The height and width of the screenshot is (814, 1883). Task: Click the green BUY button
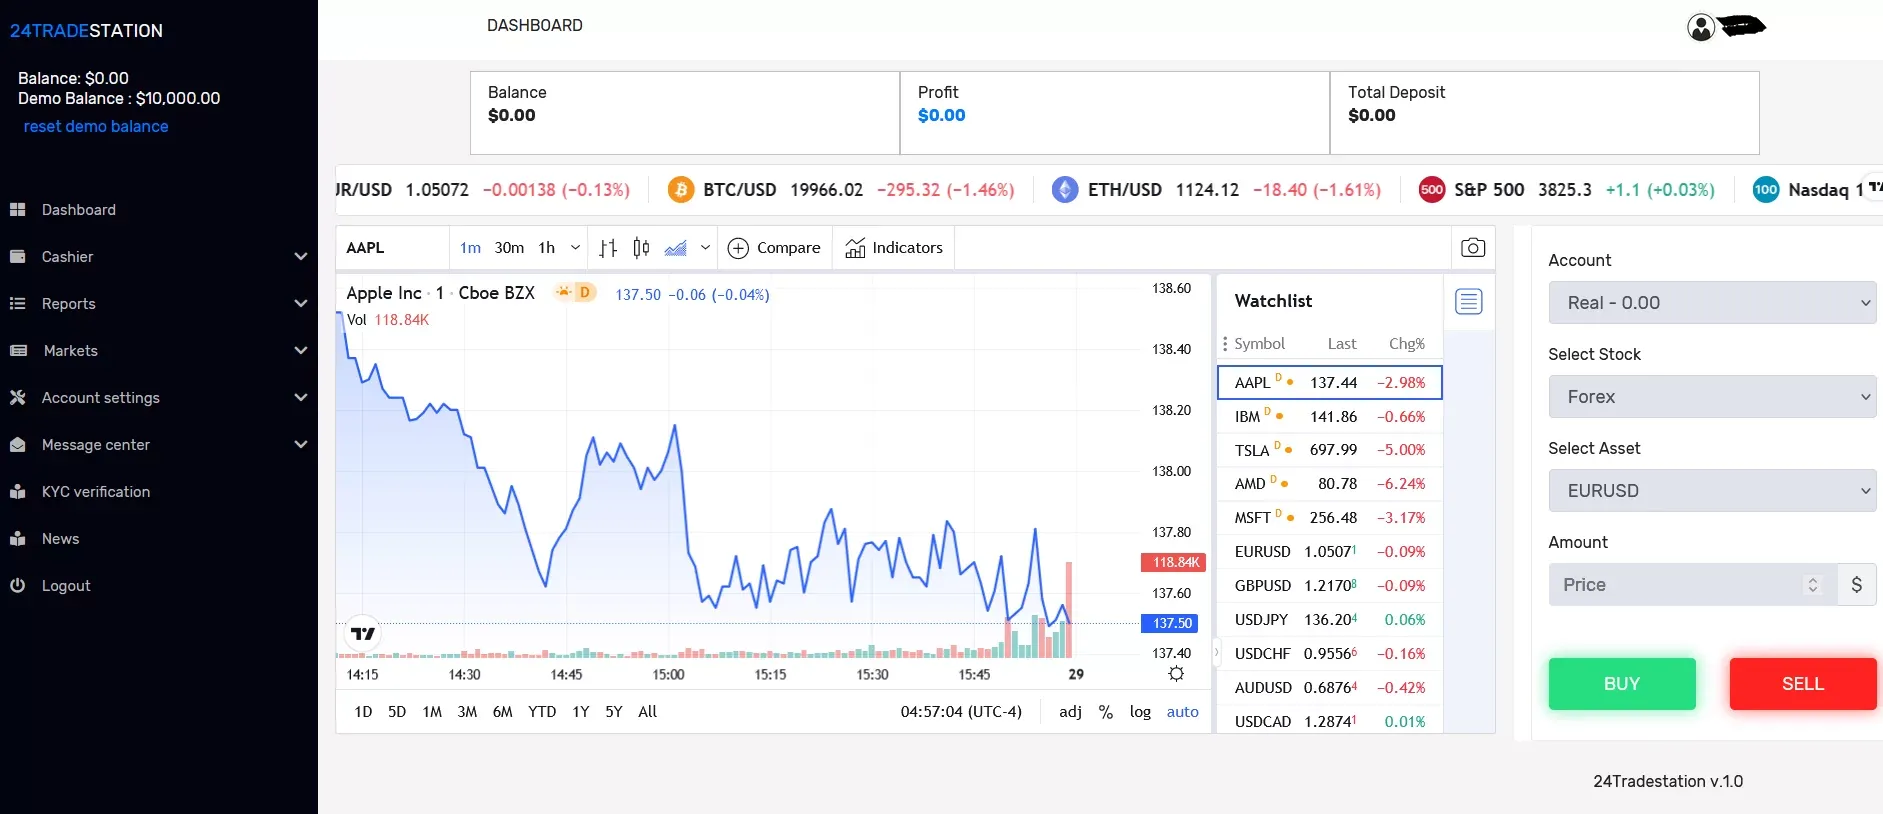pos(1622,684)
